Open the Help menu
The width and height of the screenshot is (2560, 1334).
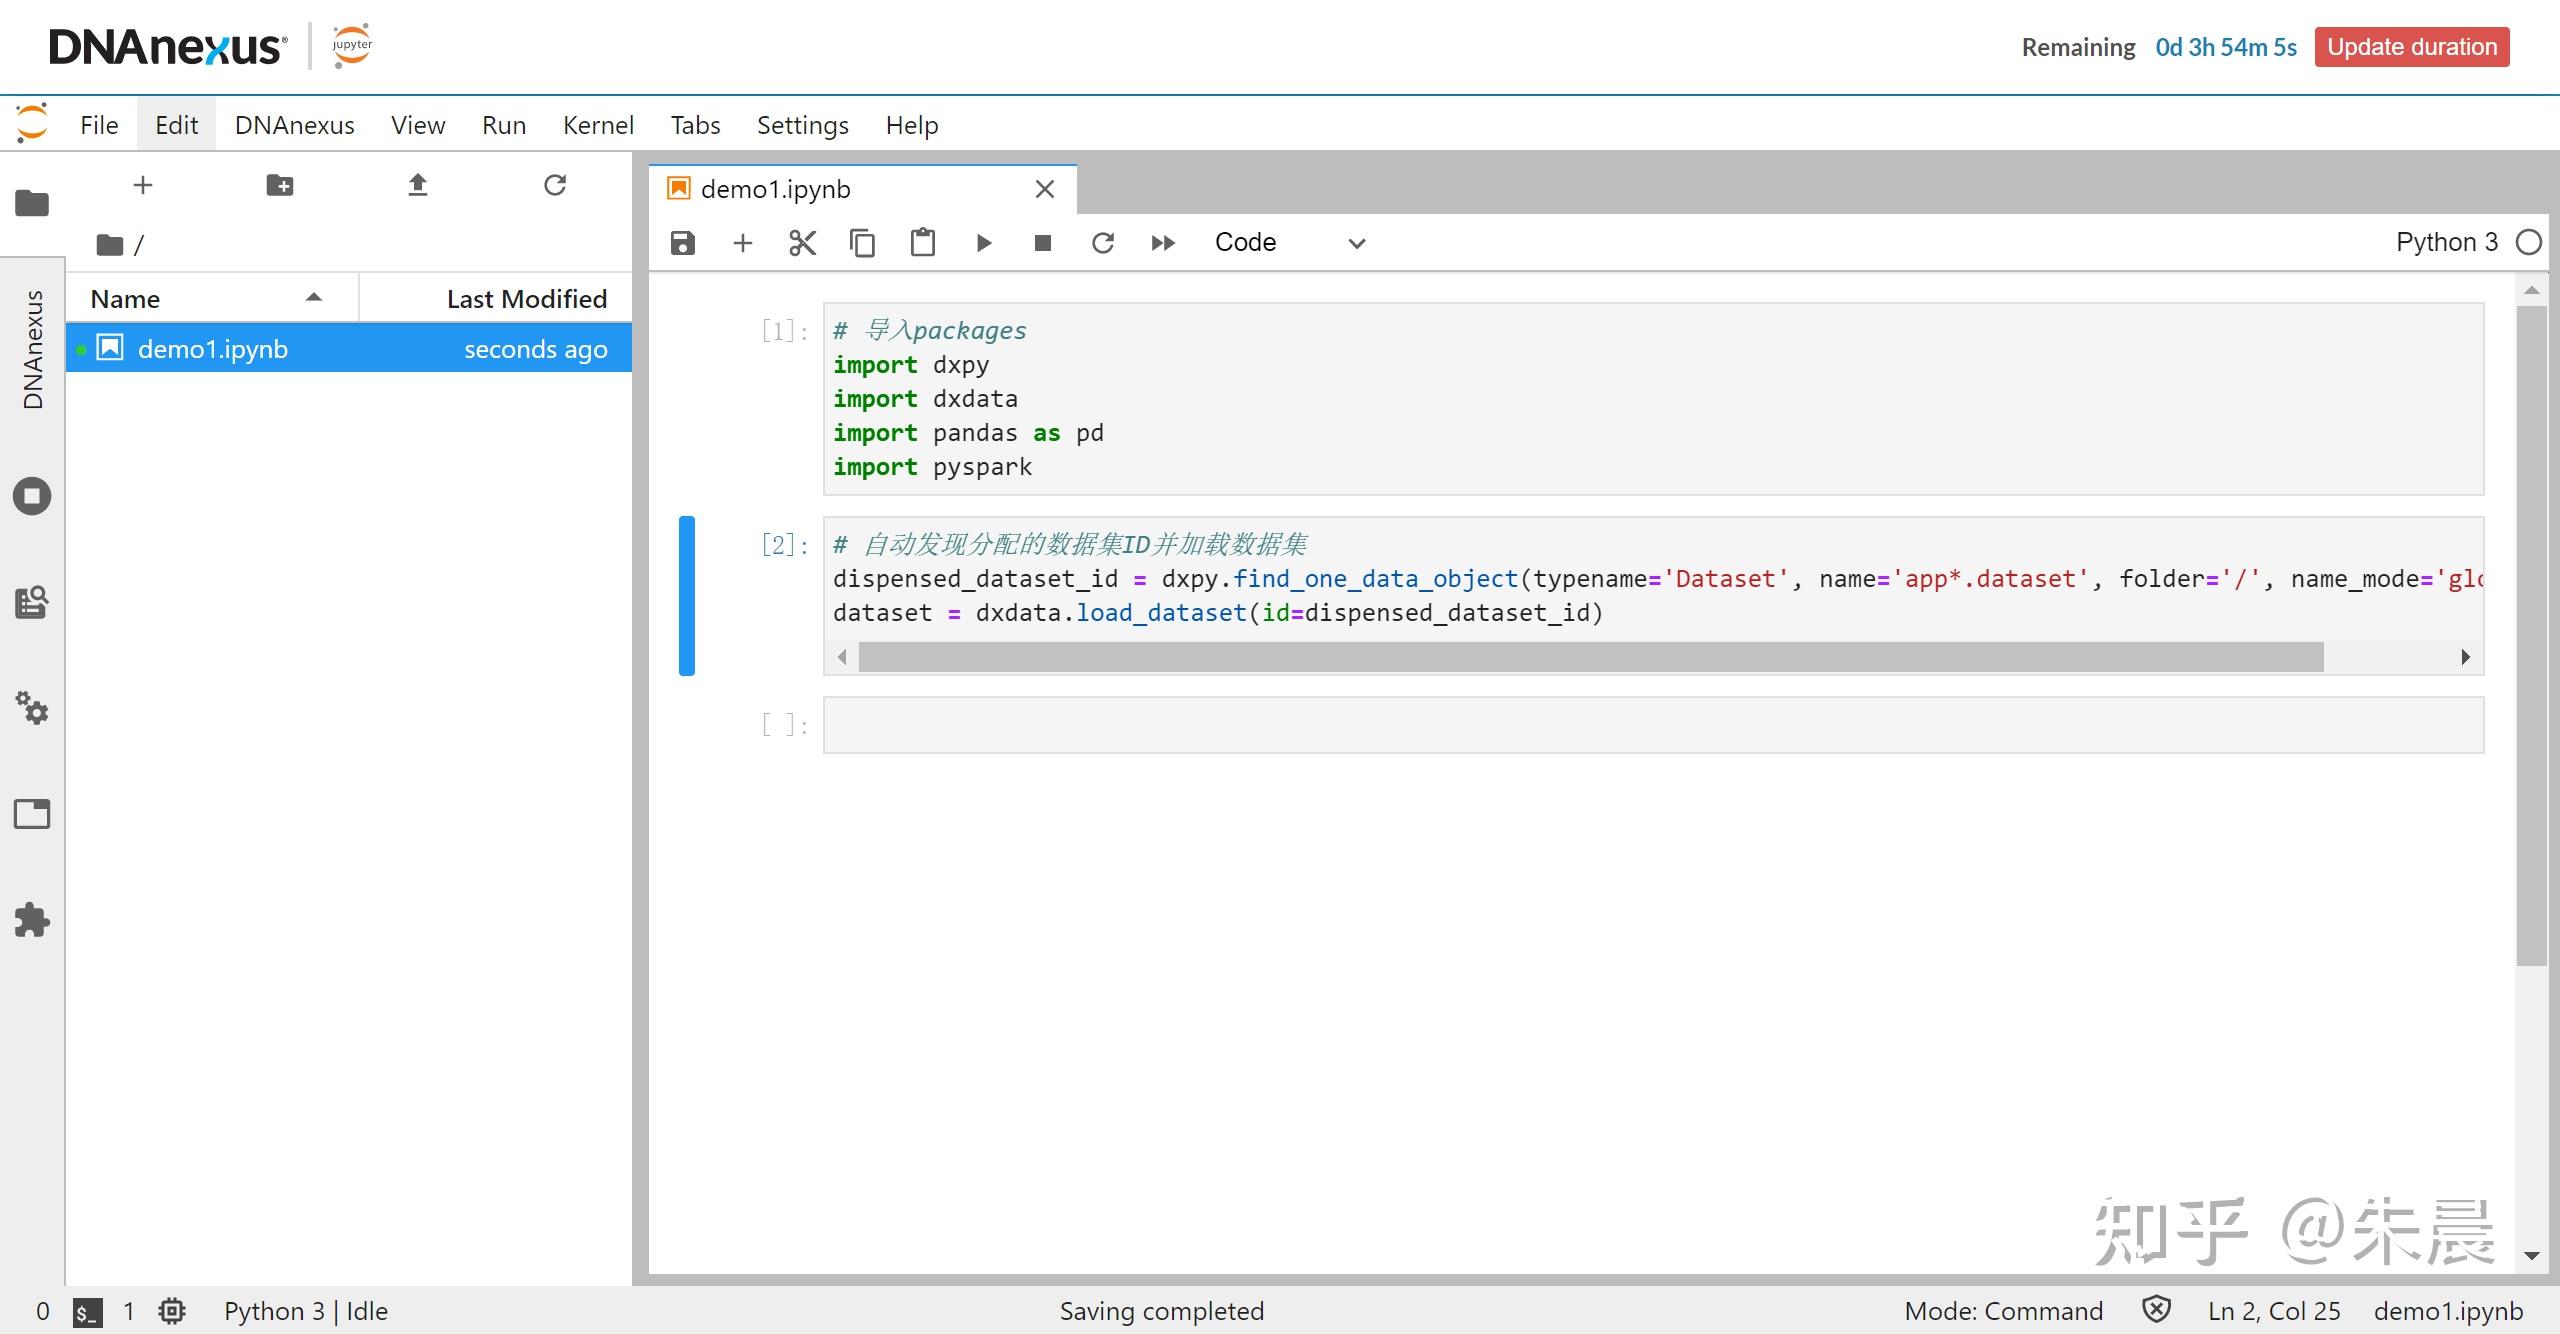click(x=912, y=125)
